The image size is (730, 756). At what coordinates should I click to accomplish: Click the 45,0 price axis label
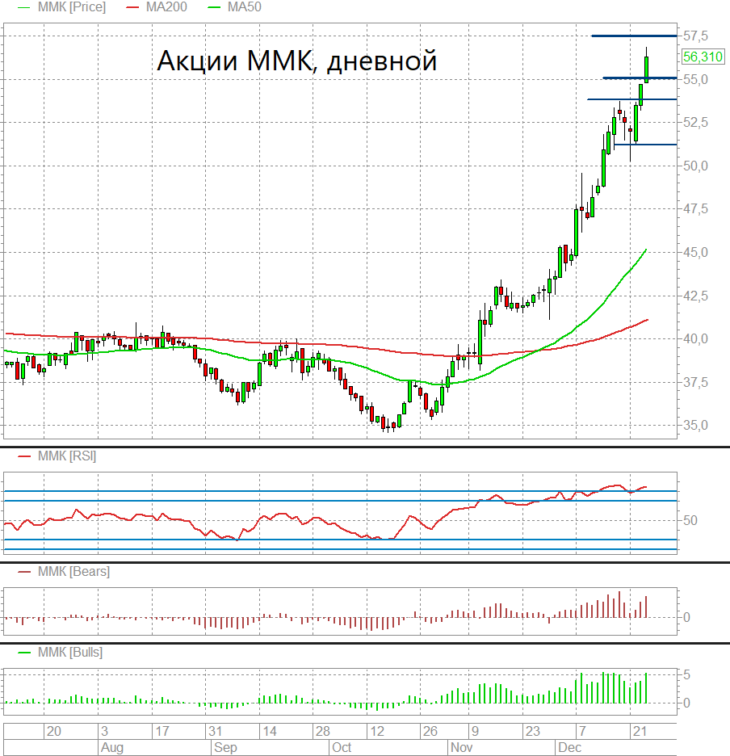(696, 252)
